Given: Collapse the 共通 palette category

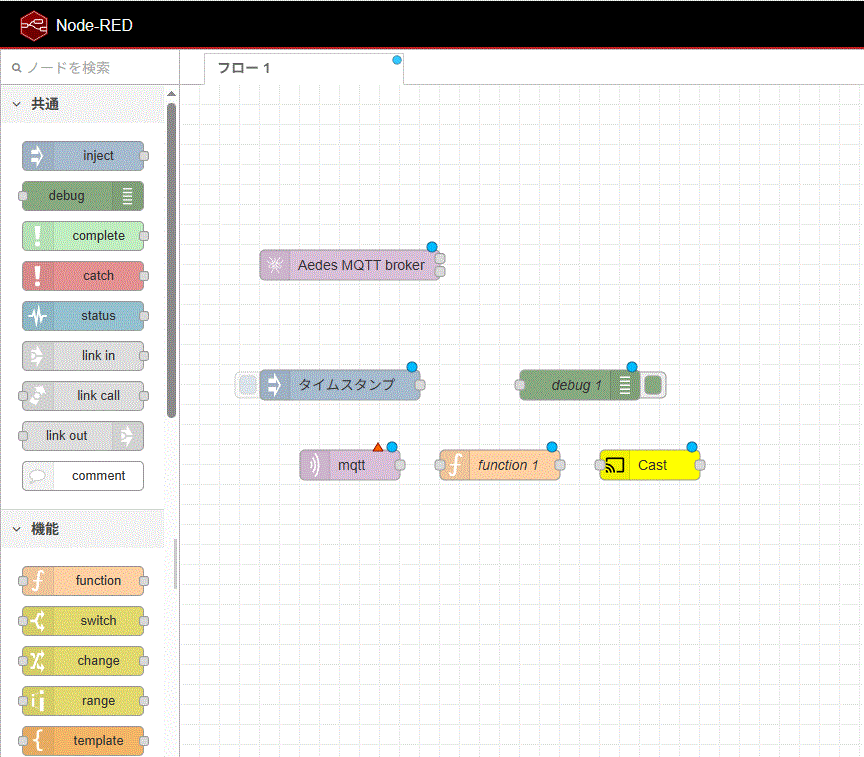Looking at the screenshot, I should [17, 104].
